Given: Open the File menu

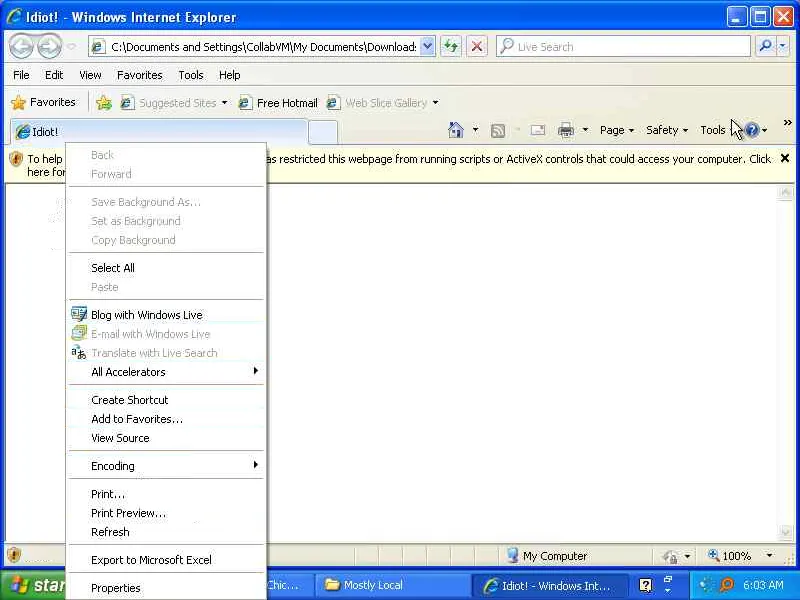Looking at the screenshot, I should pos(21,75).
